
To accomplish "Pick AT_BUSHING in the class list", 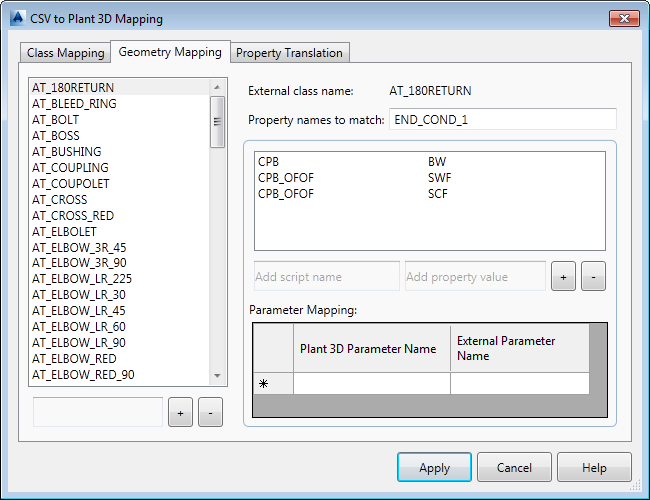I will point(120,152).
